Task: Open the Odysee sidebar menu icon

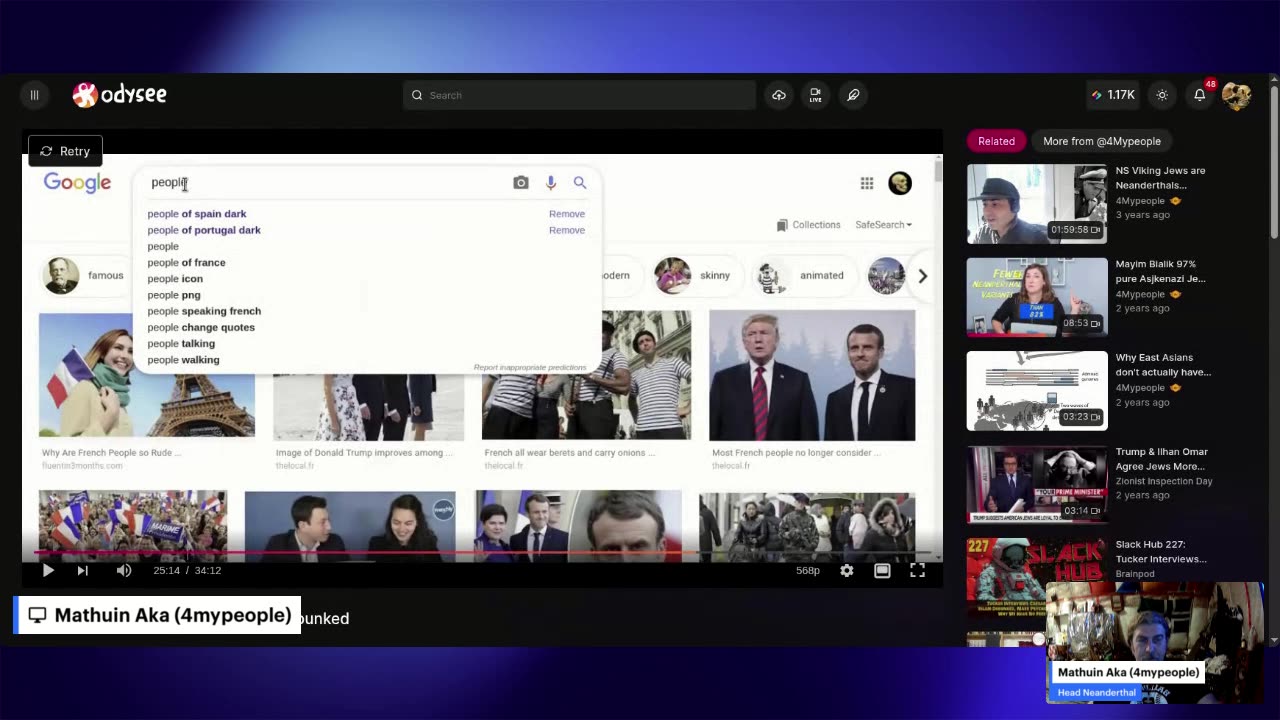Action: tap(34, 95)
